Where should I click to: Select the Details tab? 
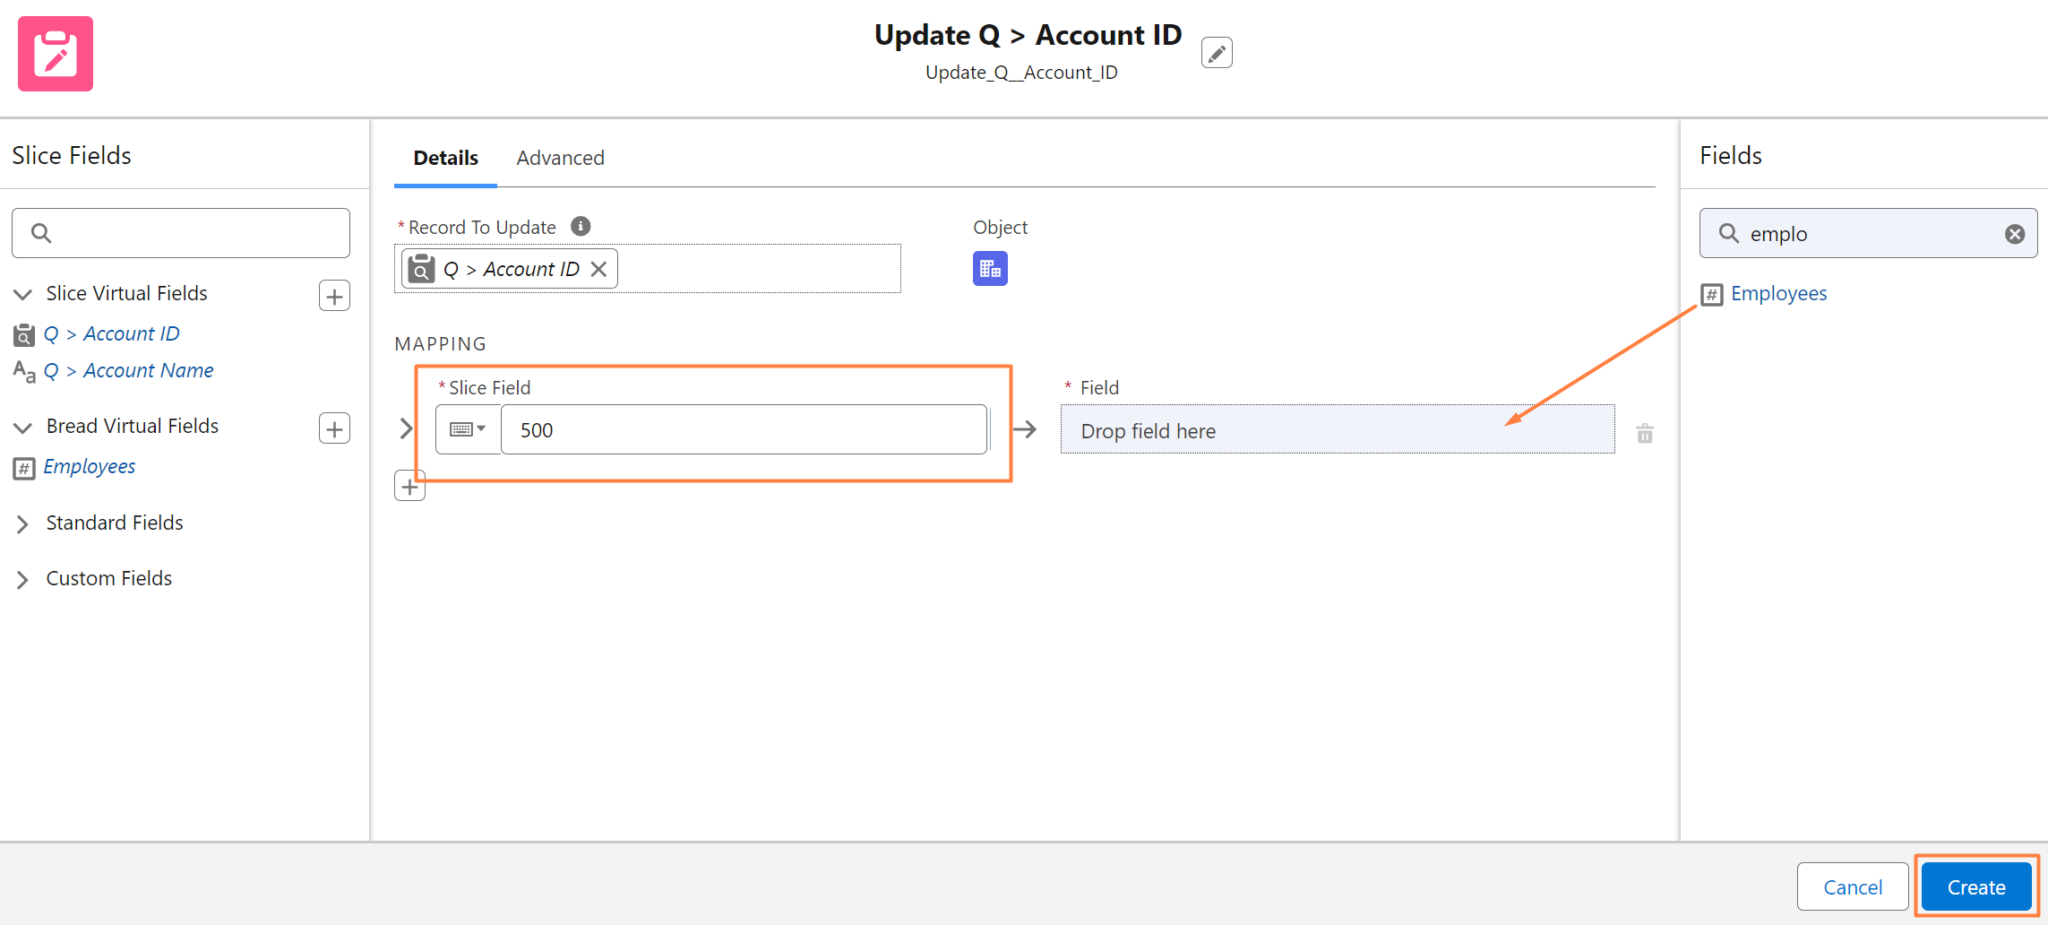[445, 157]
